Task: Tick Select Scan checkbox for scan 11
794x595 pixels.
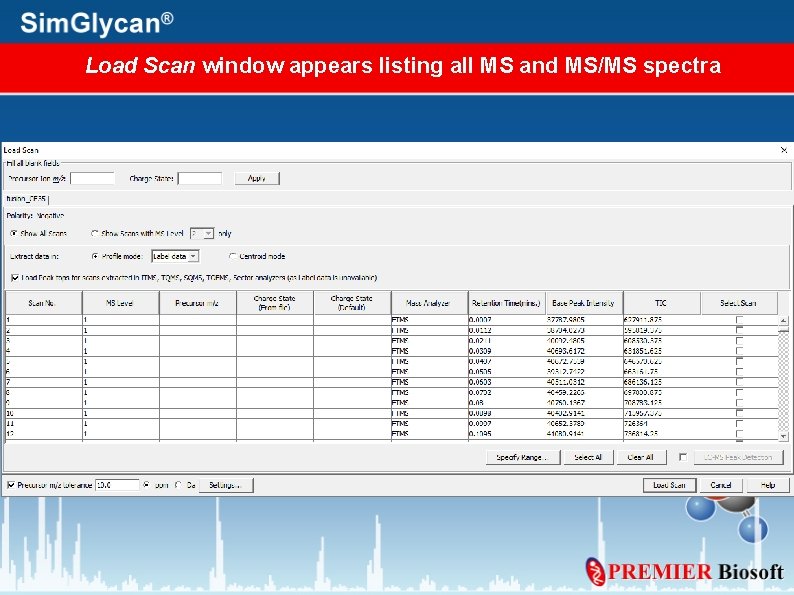Action: click(x=739, y=423)
